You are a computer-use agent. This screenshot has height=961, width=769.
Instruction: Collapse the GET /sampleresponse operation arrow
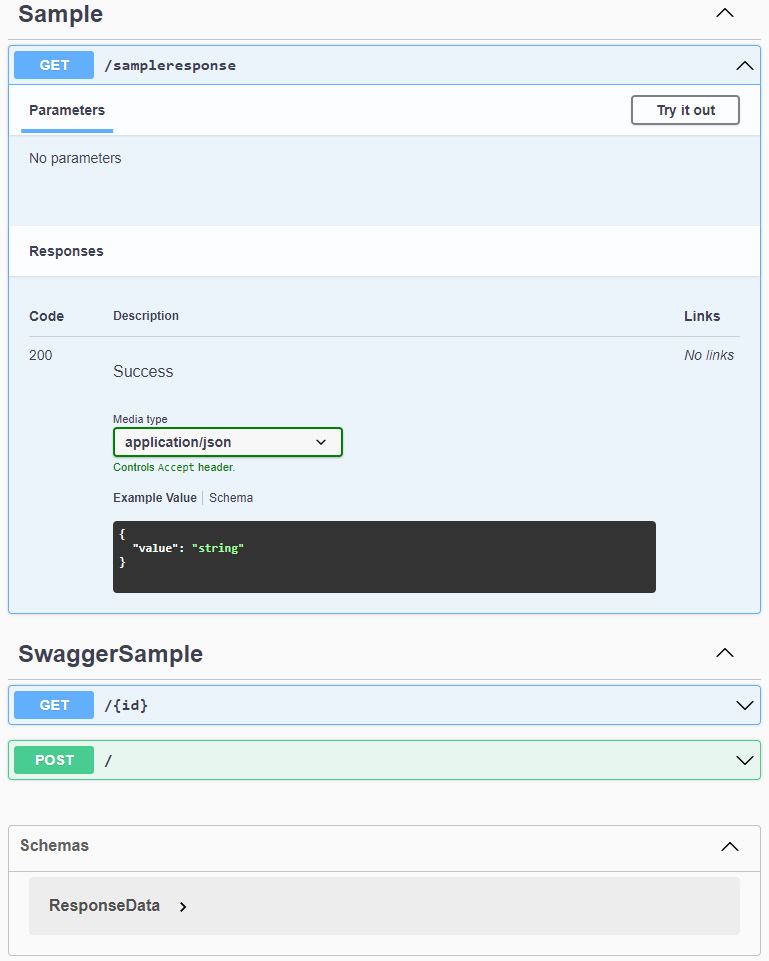(x=744, y=66)
